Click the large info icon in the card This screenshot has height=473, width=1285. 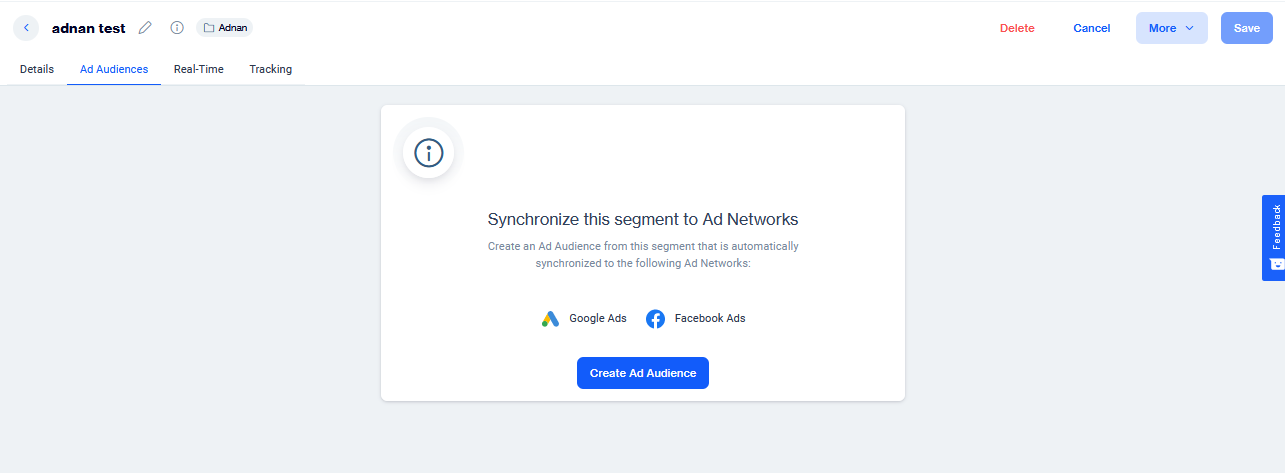coord(428,153)
